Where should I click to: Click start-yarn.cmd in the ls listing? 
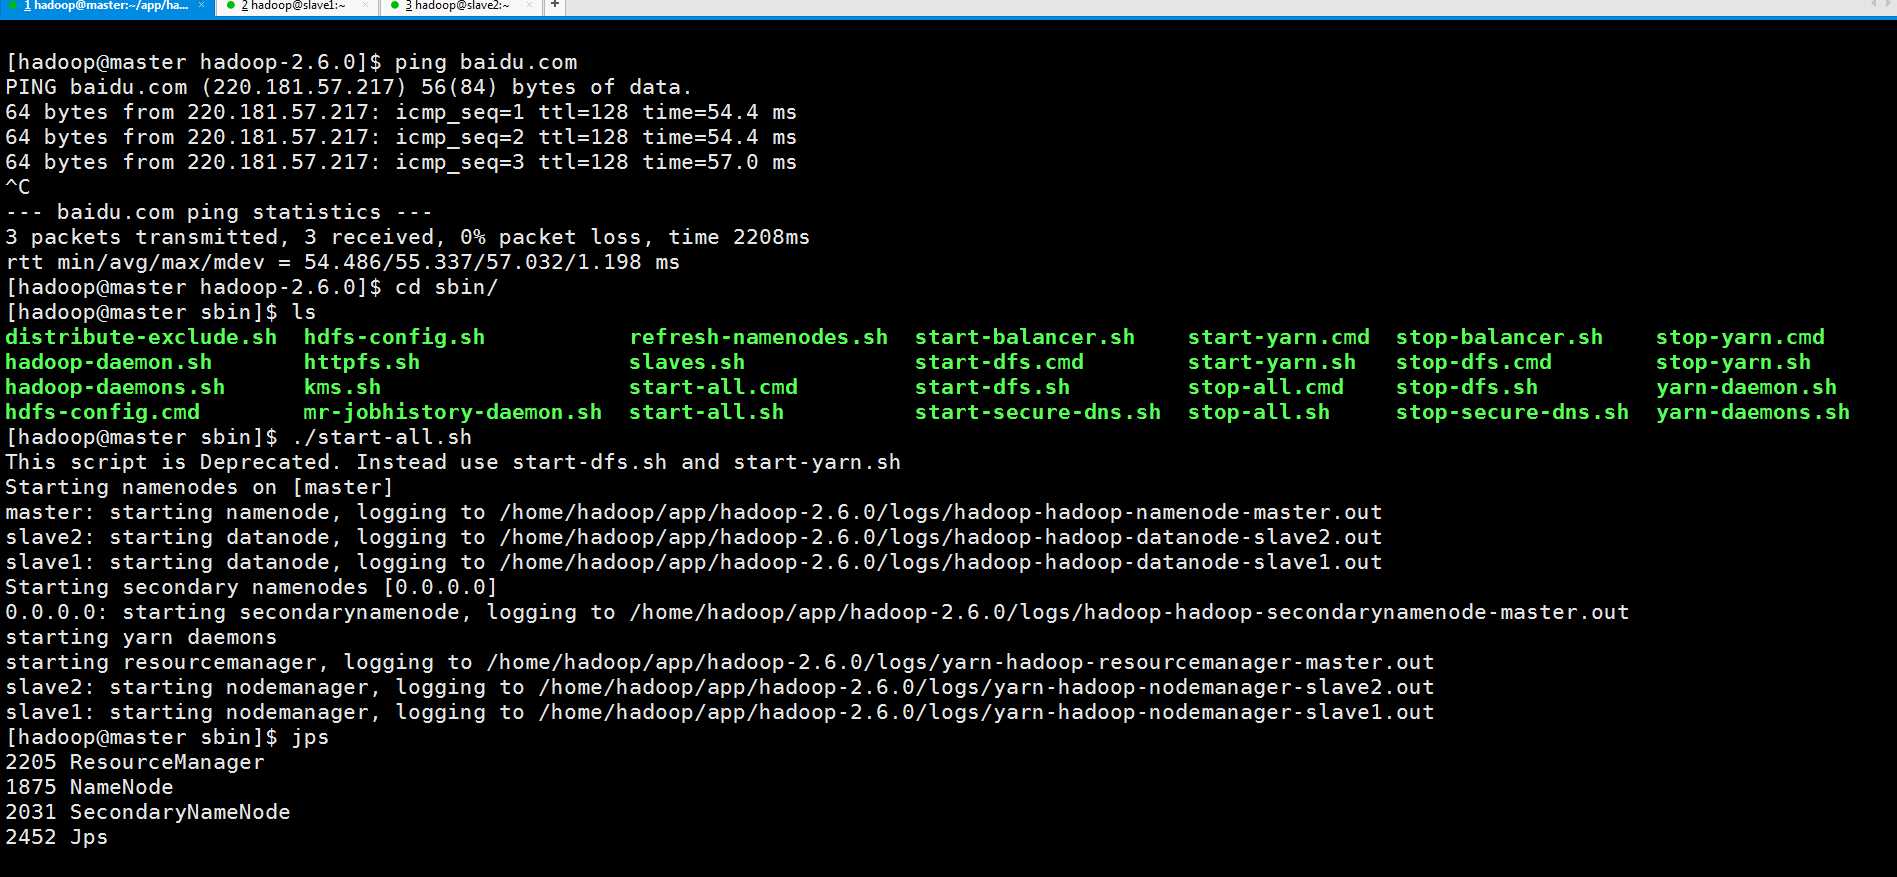click(1279, 337)
